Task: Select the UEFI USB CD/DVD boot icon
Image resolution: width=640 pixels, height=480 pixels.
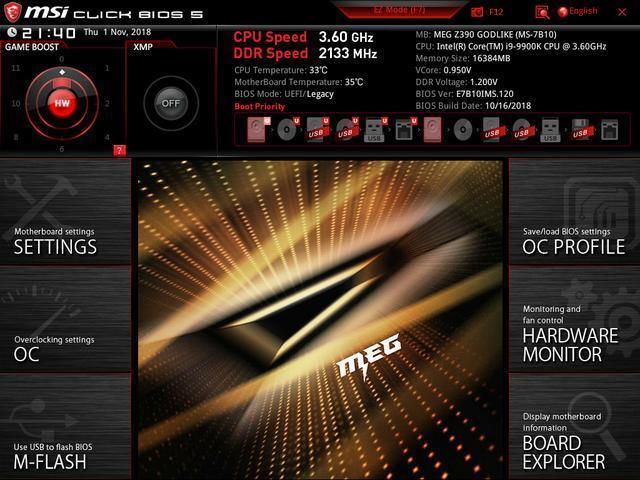Action: coord(347,129)
